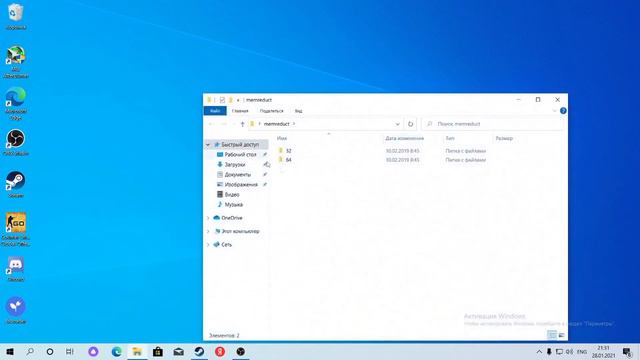The height and width of the screenshot is (360, 640).
Task: Select Документы in navigation pane
Action: 238,175
